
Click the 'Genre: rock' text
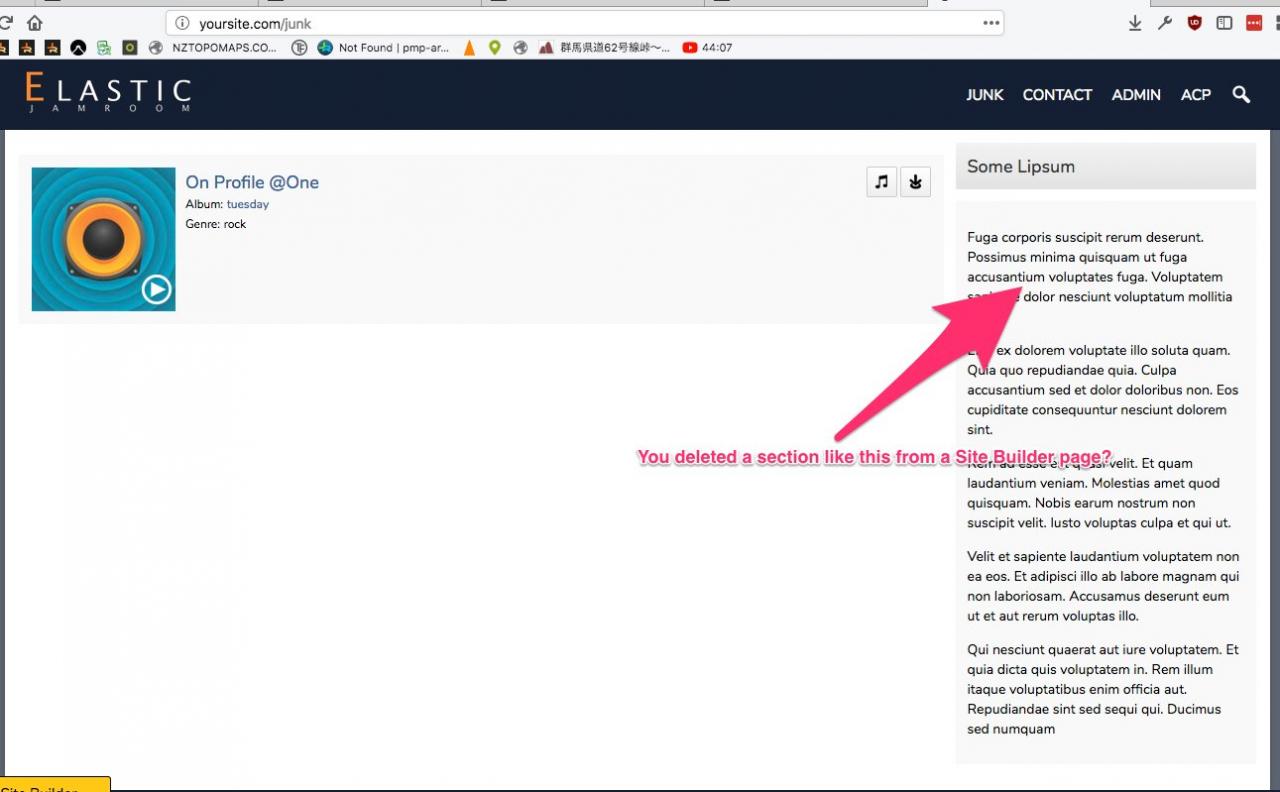(216, 224)
